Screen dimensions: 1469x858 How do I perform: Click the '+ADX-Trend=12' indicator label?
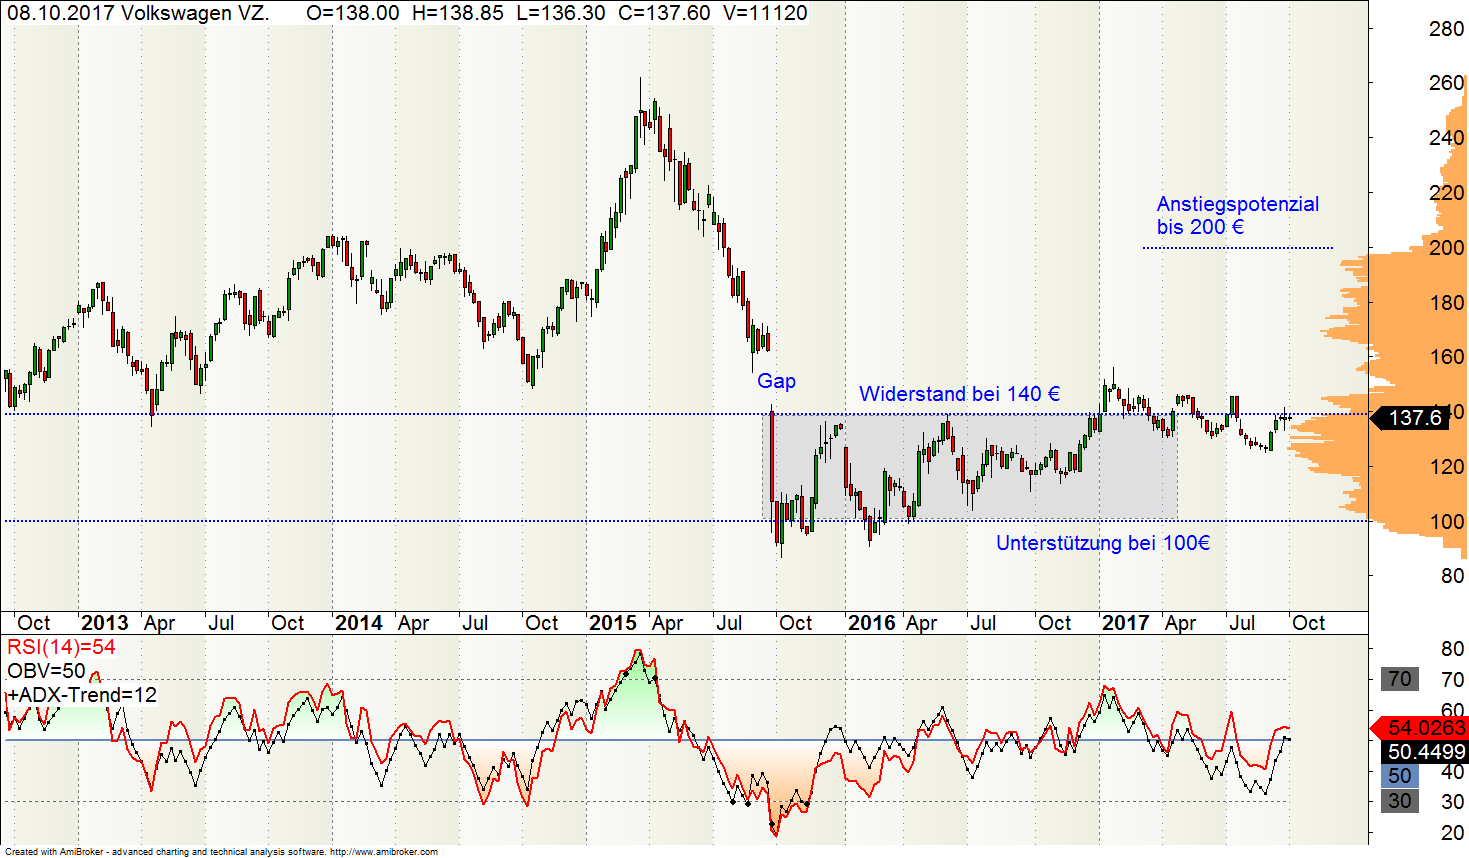82,695
